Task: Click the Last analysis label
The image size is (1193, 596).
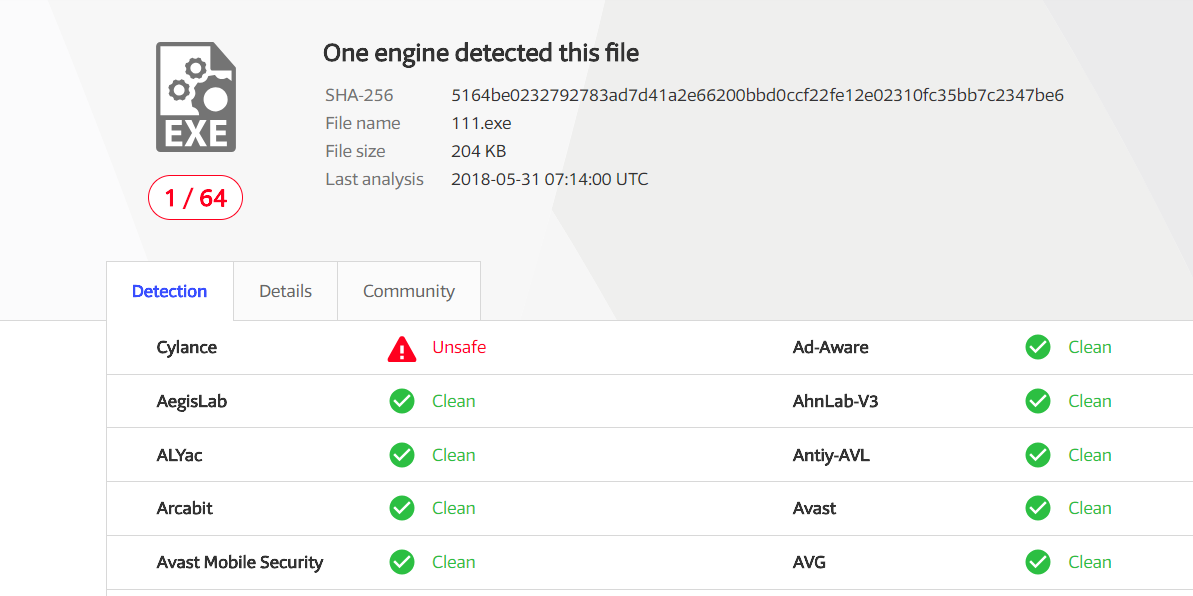Action: coord(374,180)
